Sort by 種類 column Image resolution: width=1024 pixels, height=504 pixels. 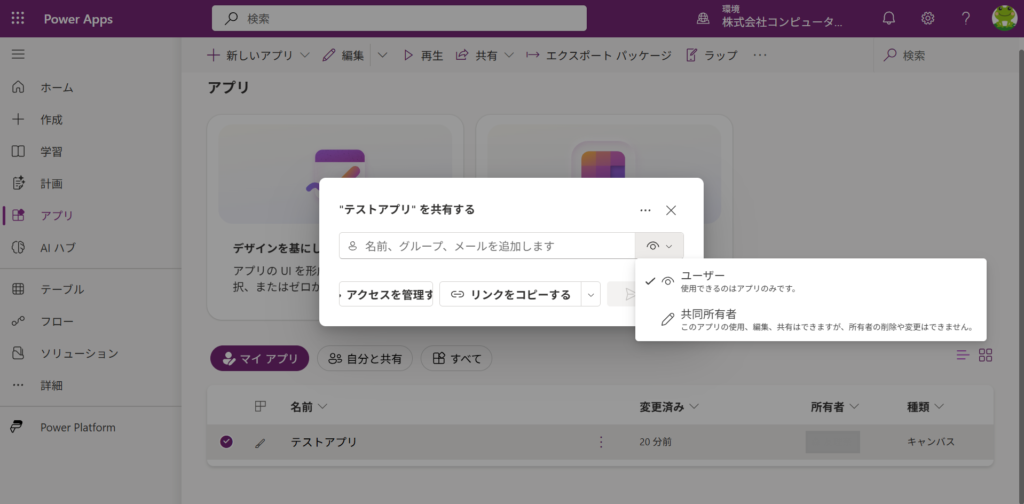[x=925, y=407]
